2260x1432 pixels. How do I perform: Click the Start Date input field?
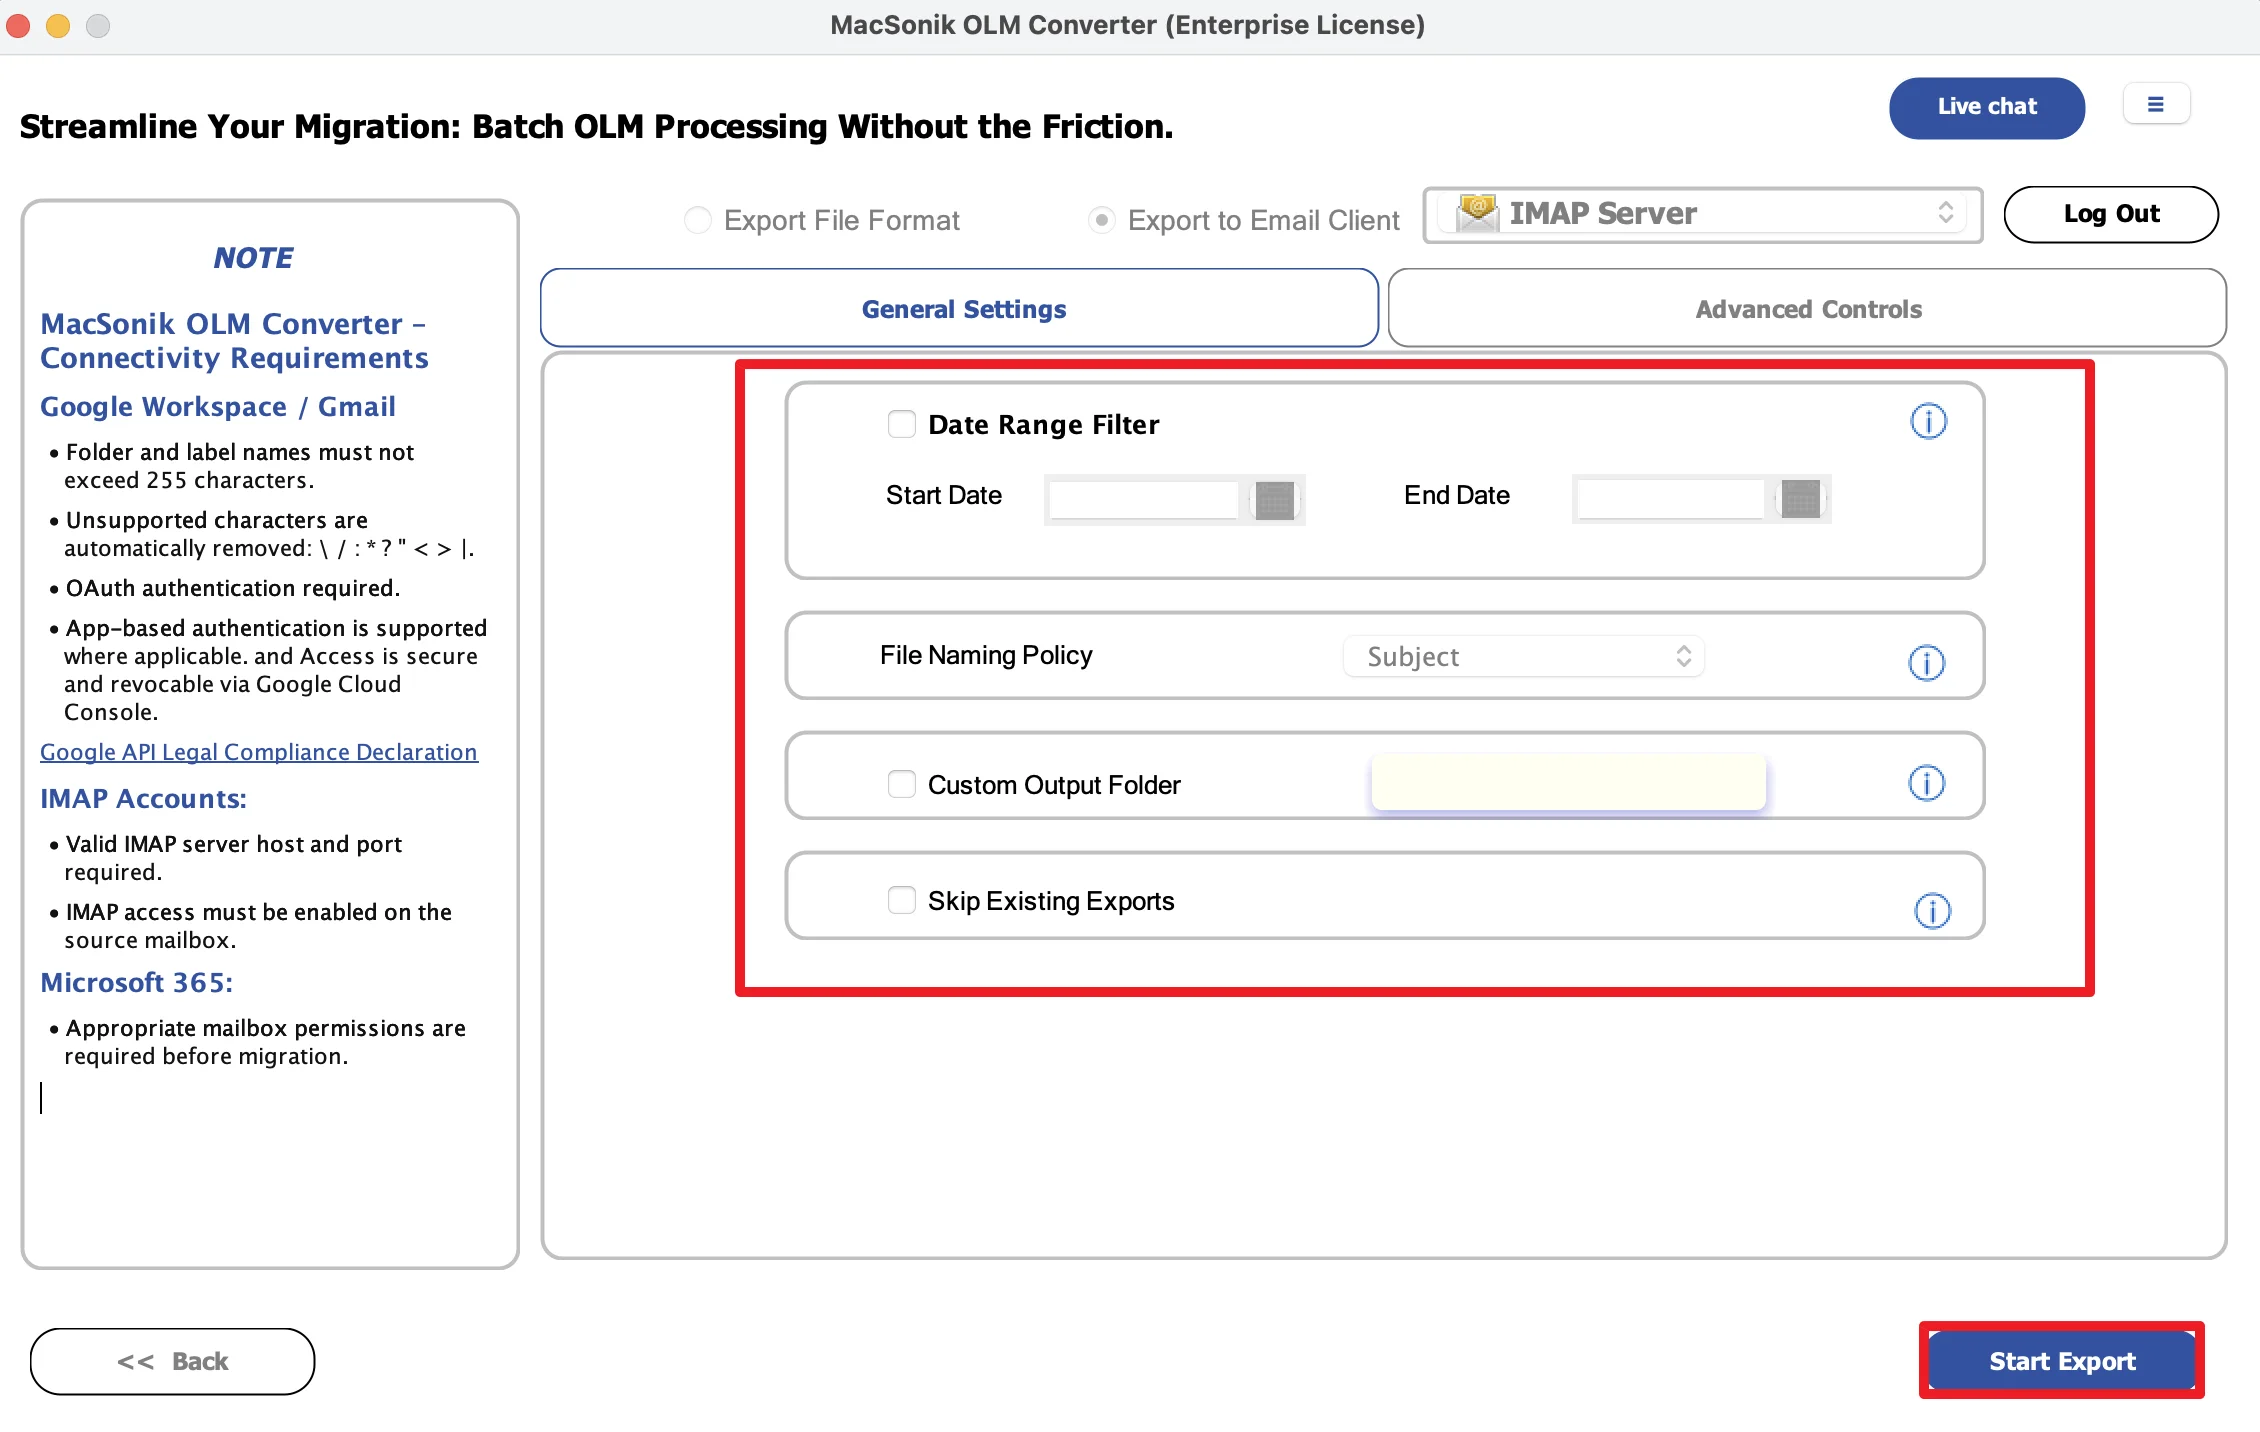tap(1143, 499)
